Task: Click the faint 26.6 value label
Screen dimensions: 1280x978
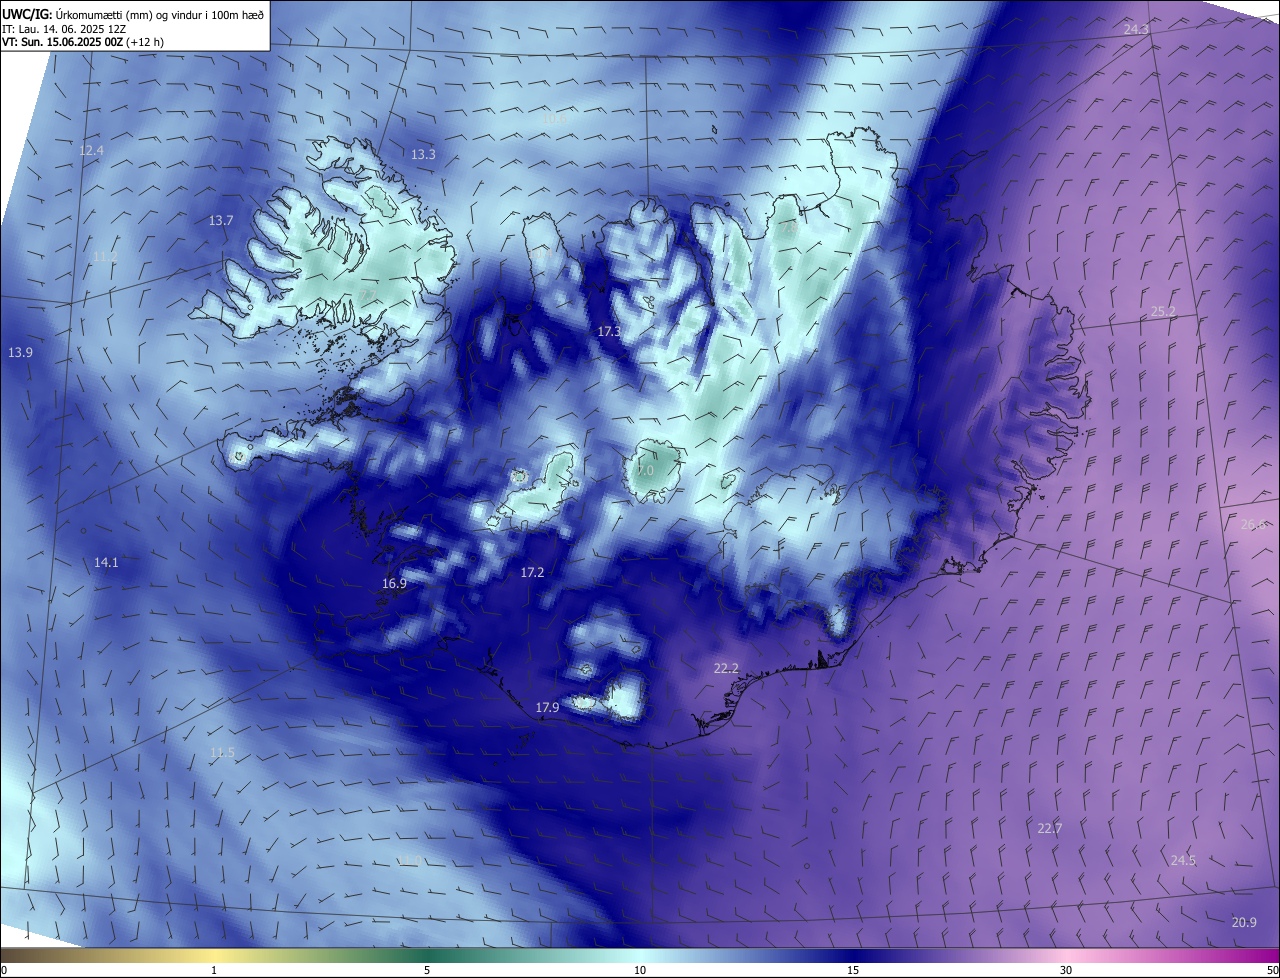Action: pos(1253,524)
